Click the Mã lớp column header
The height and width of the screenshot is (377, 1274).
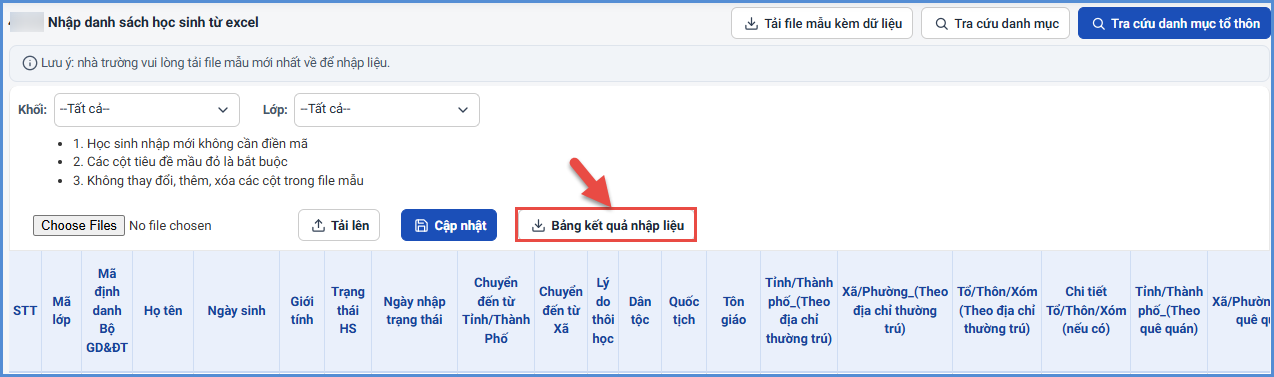pyautogui.click(x=62, y=311)
